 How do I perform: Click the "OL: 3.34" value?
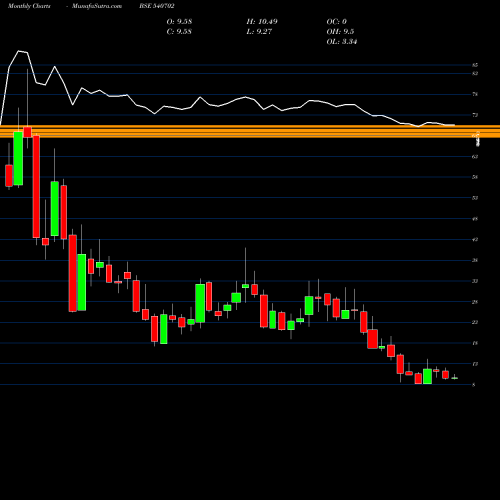coord(342,41)
